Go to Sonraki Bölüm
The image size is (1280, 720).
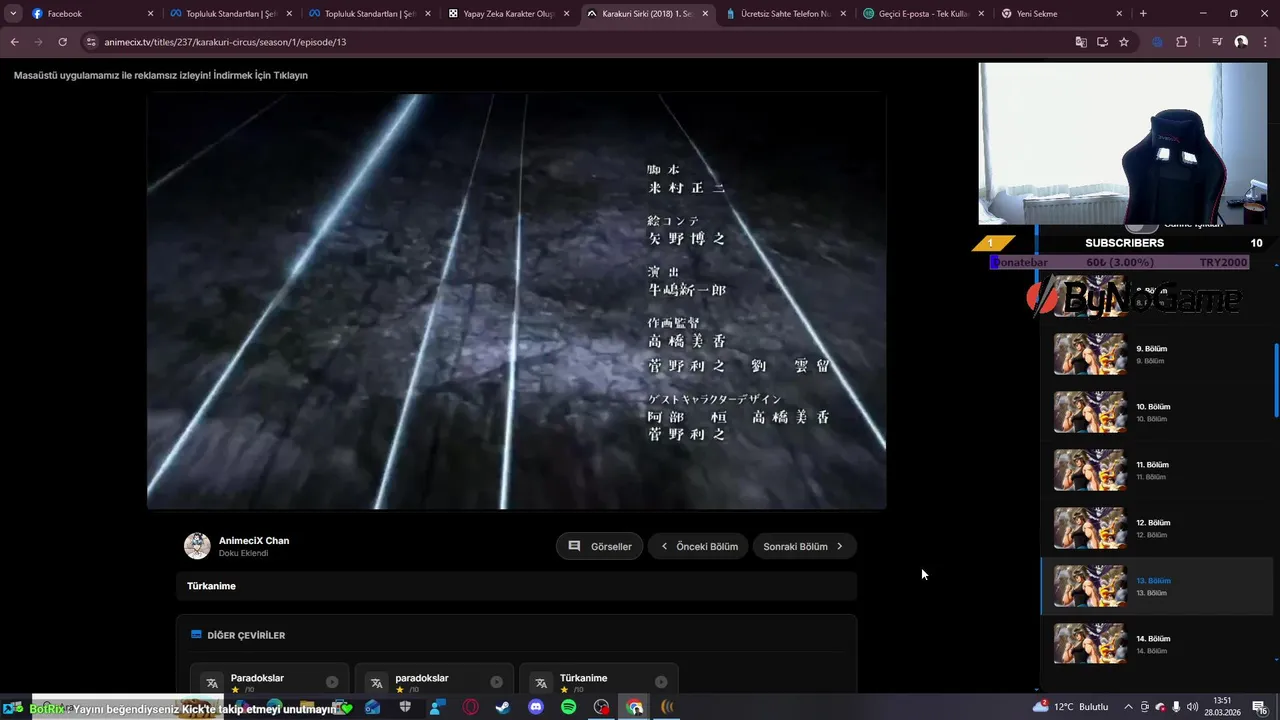pos(804,546)
